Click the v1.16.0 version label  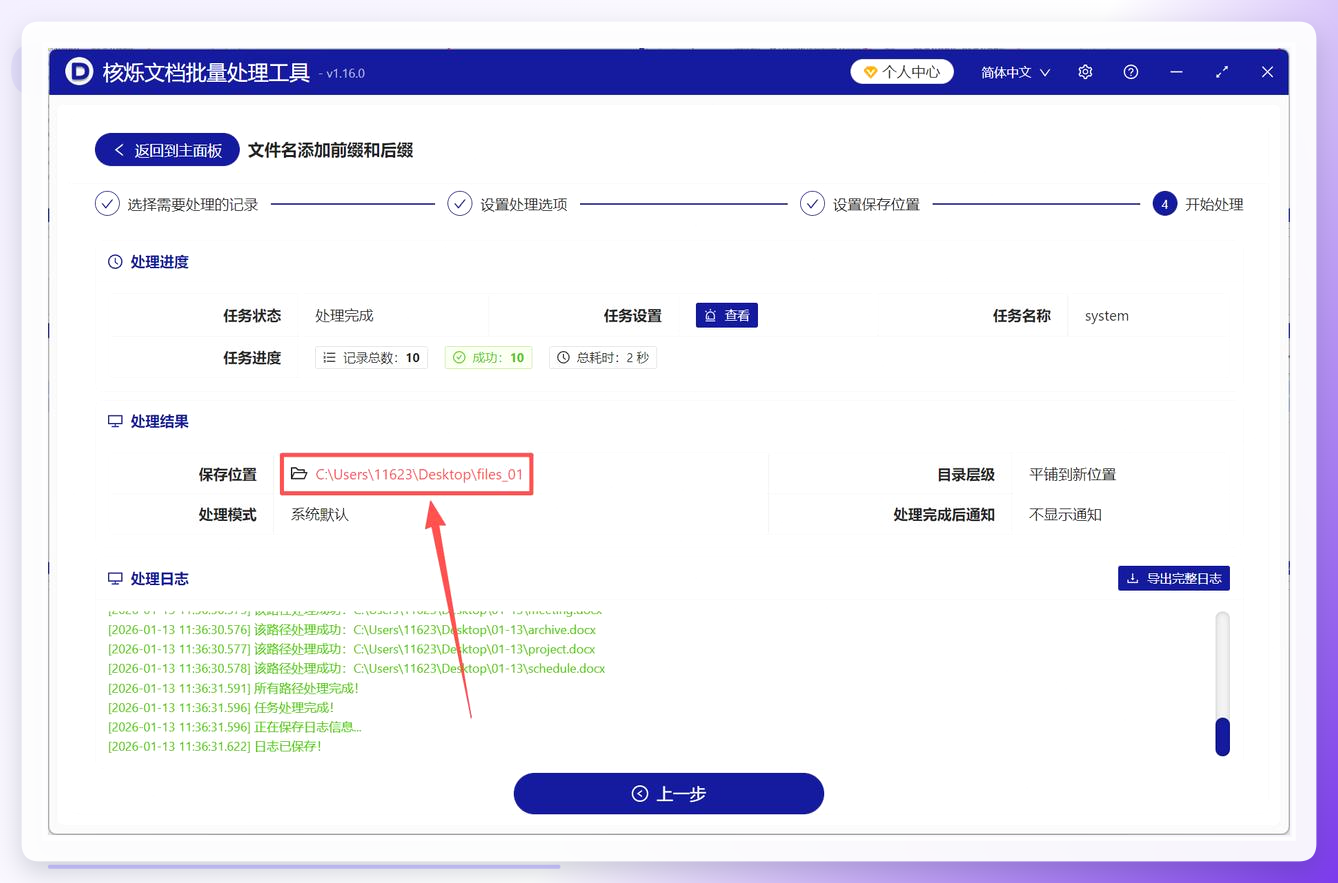342,74
